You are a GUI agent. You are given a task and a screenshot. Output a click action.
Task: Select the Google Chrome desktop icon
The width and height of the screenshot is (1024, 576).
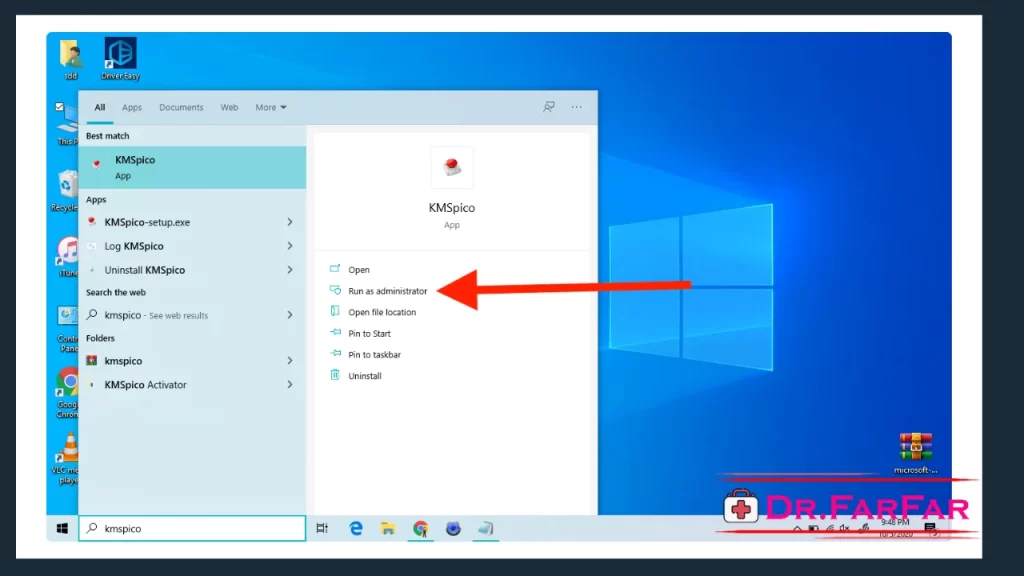(x=68, y=392)
